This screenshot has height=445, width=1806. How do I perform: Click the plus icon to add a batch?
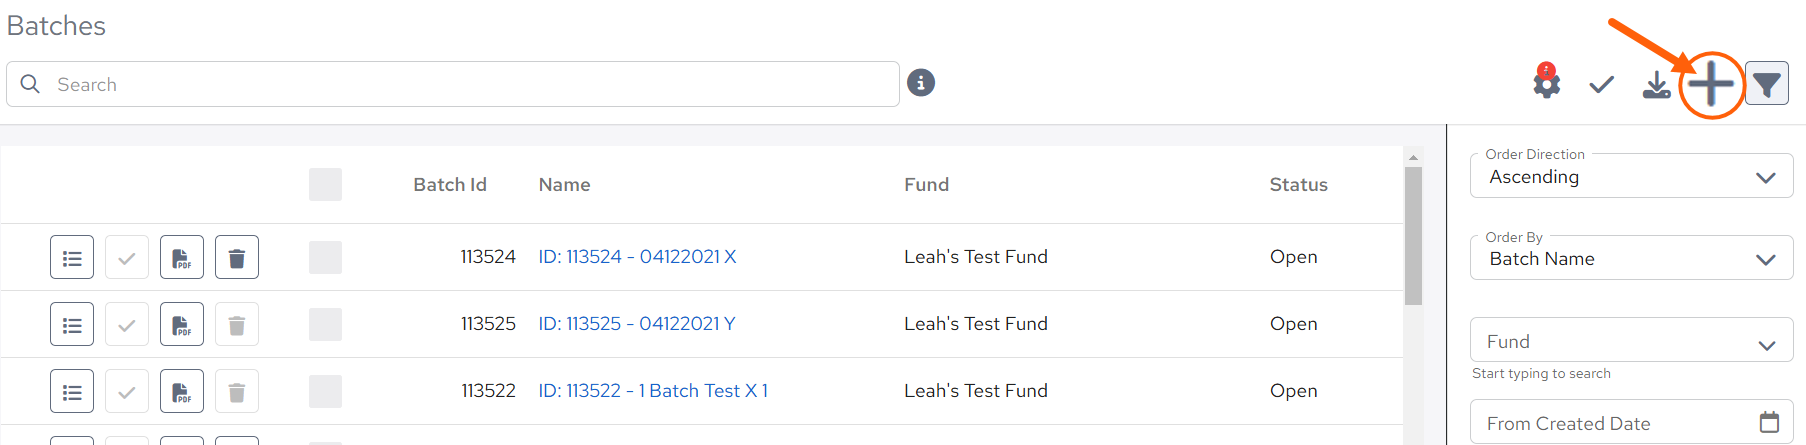(1711, 84)
